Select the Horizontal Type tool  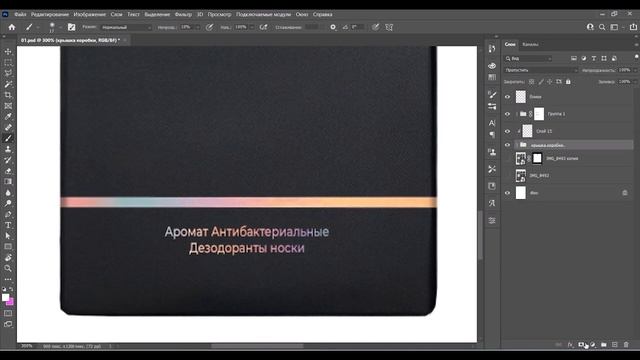coord(8,225)
